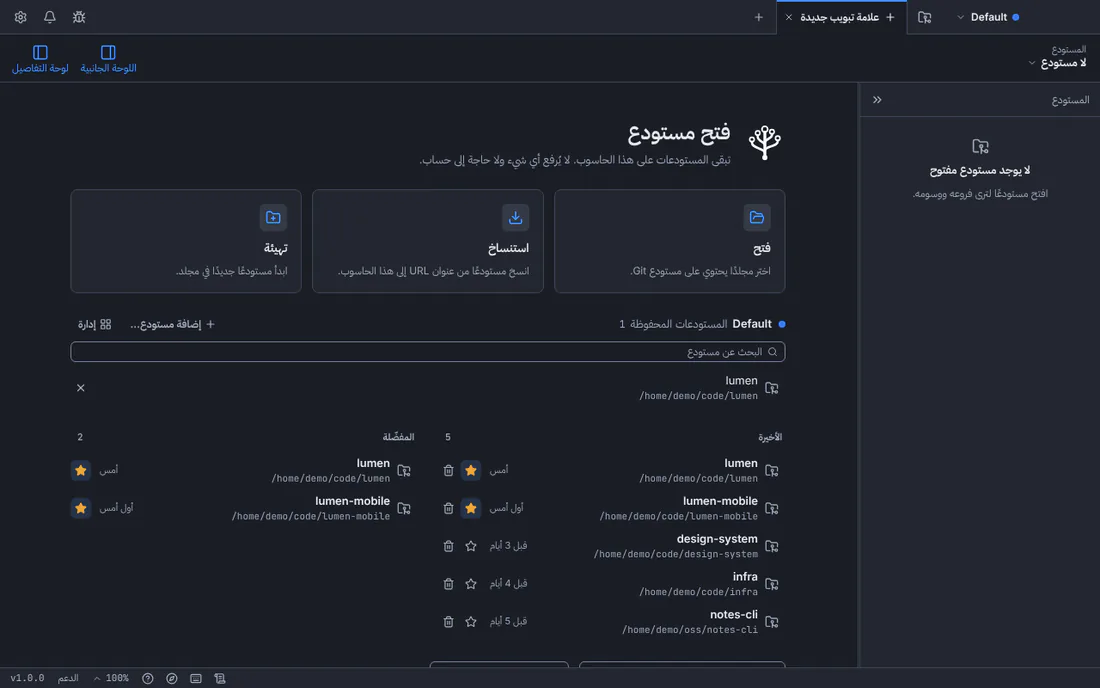Click the new-folder icon on the تهيئة card
Viewport: 1100px width, 688px height.
click(x=273, y=217)
